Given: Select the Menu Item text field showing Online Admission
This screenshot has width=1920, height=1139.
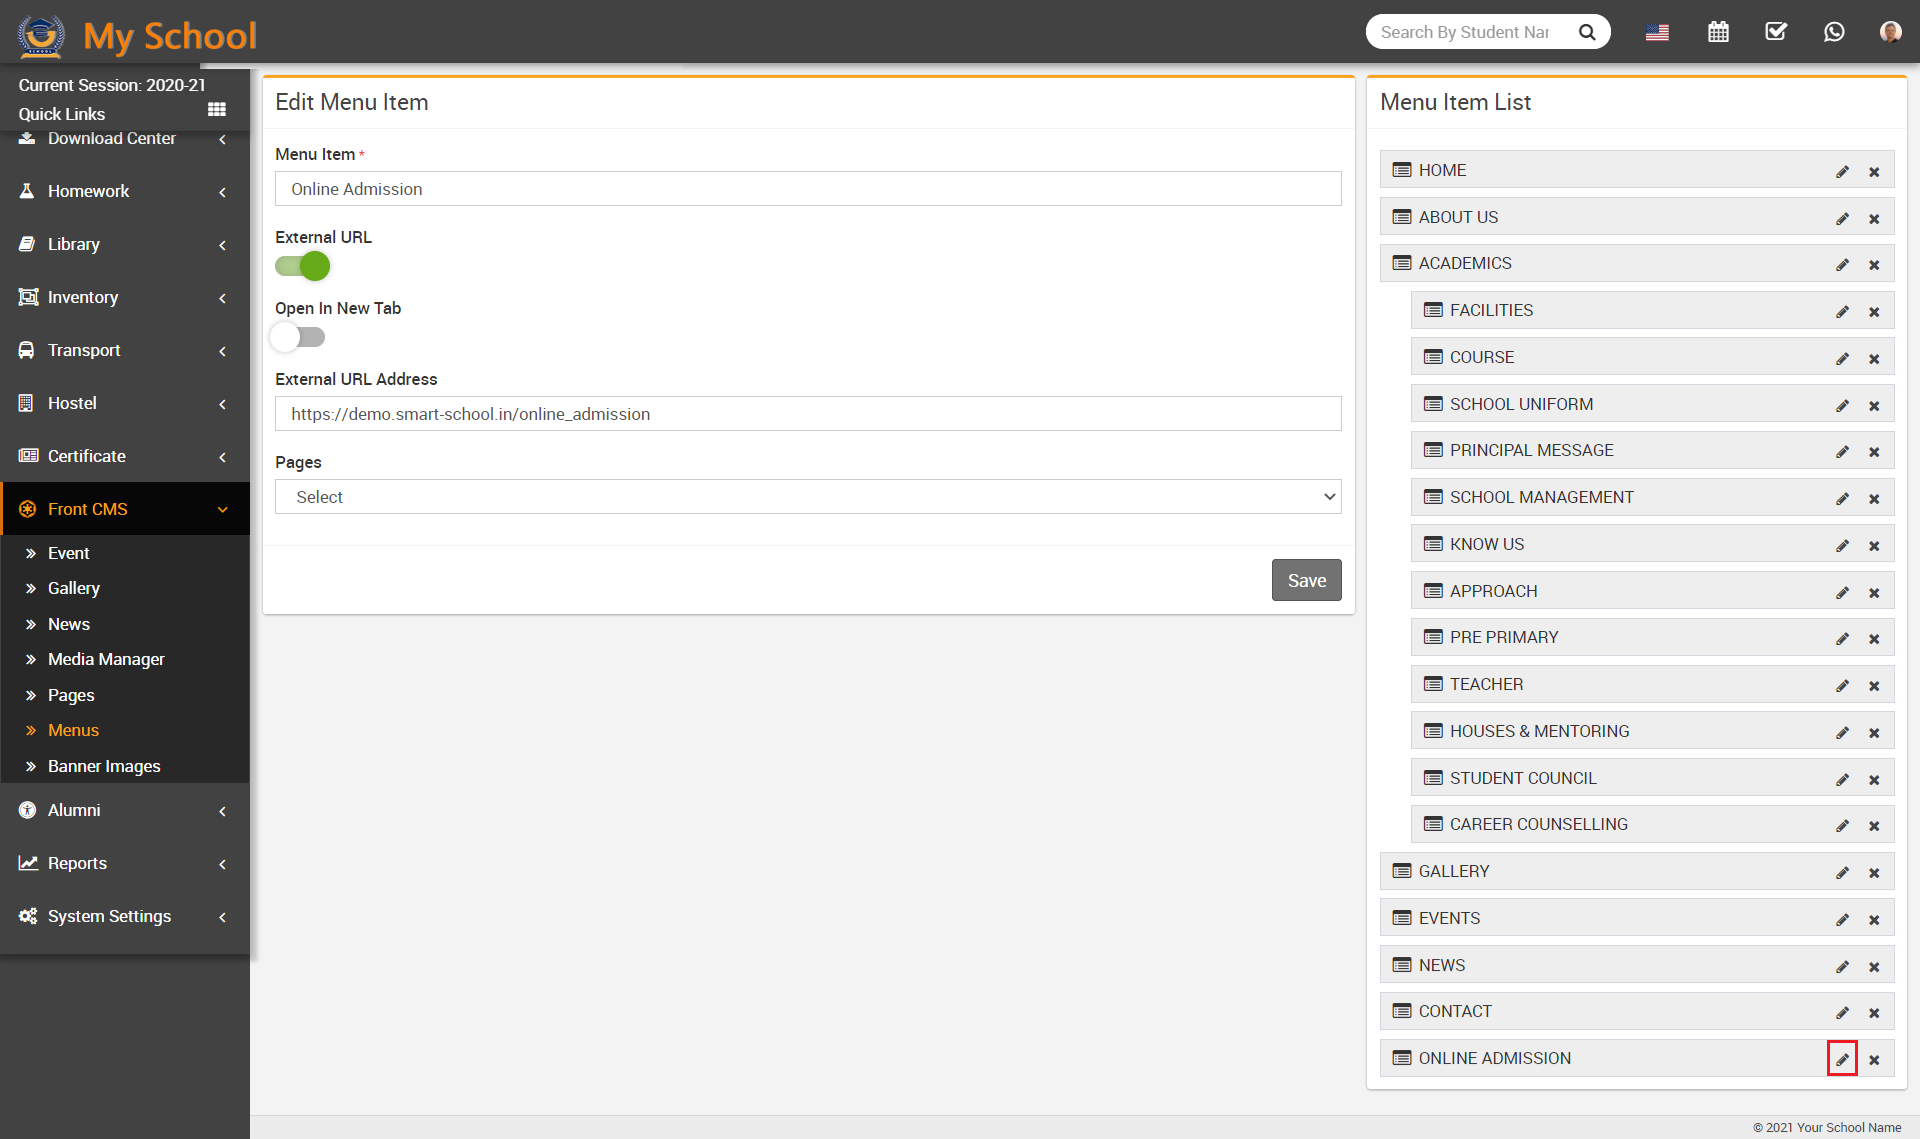Looking at the screenshot, I should 808,188.
